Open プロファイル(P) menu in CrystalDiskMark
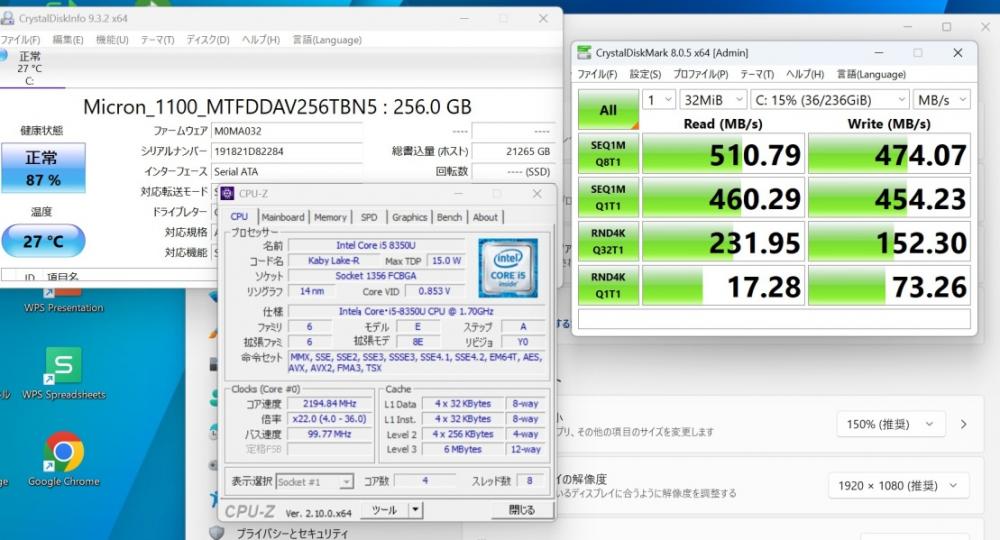The width and height of the screenshot is (1000, 540). click(700, 75)
